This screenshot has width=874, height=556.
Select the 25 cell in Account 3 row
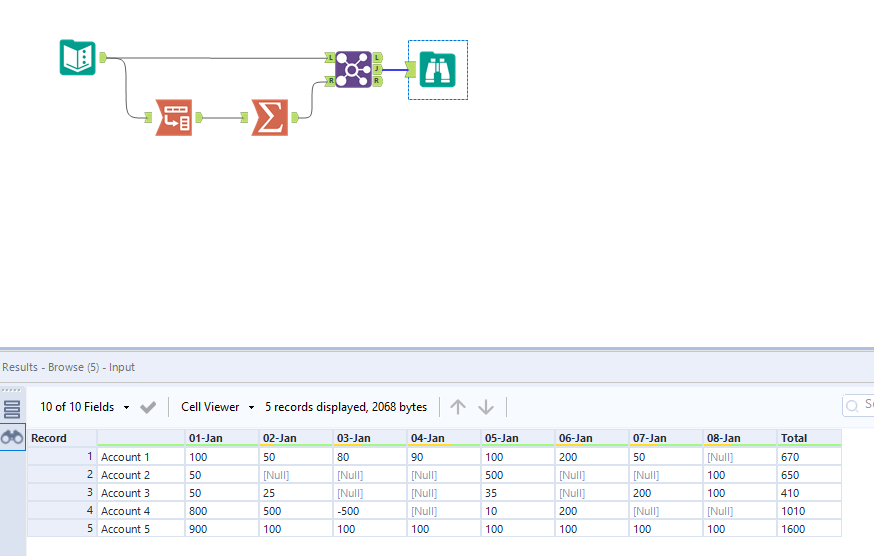pyautogui.click(x=296, y=492)
